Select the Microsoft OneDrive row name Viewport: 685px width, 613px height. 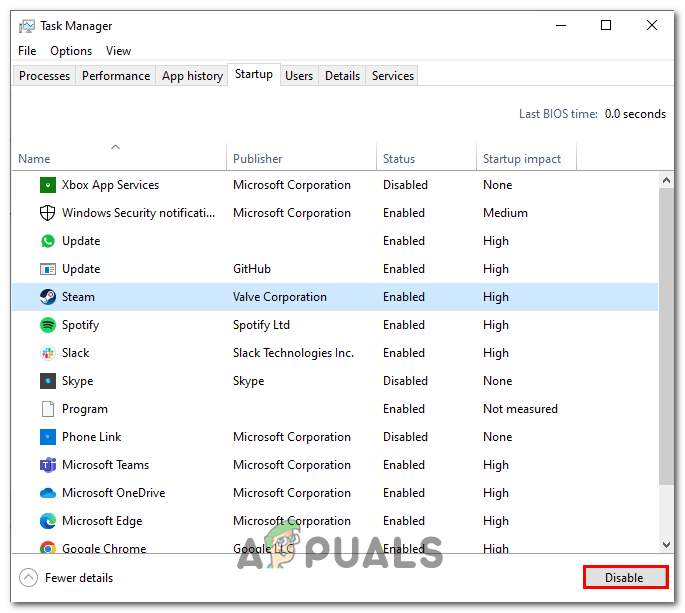114,493
